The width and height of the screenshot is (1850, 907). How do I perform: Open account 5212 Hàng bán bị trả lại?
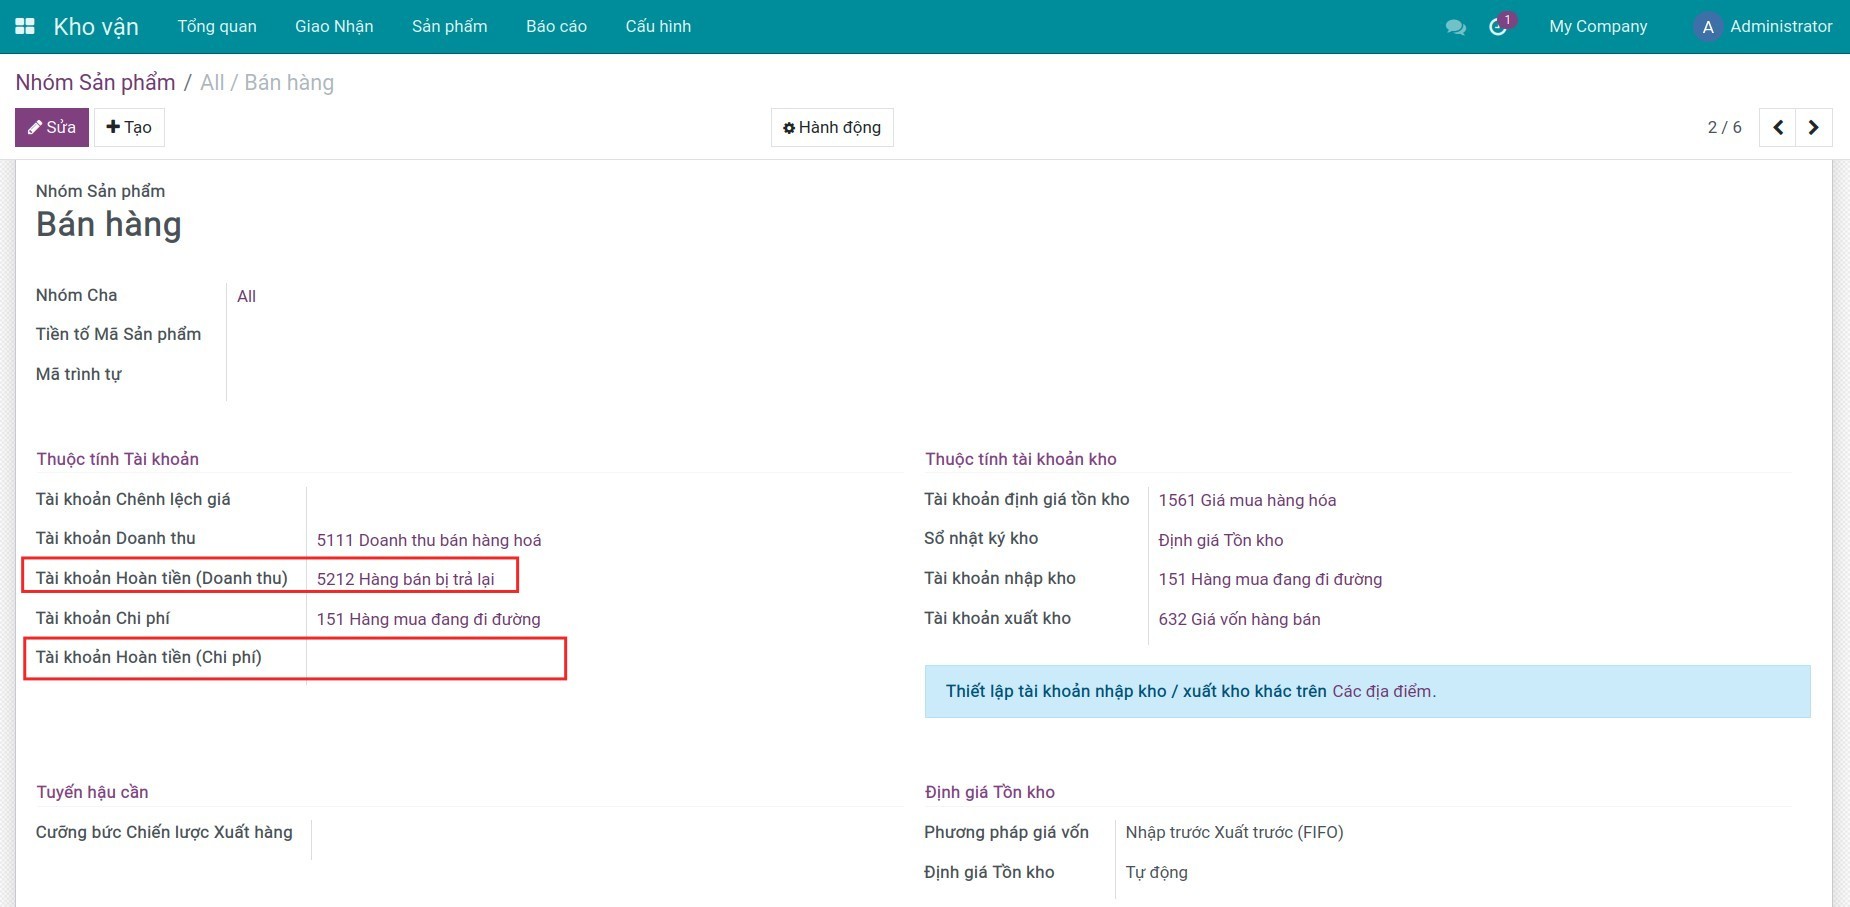[x=405, y=580]
